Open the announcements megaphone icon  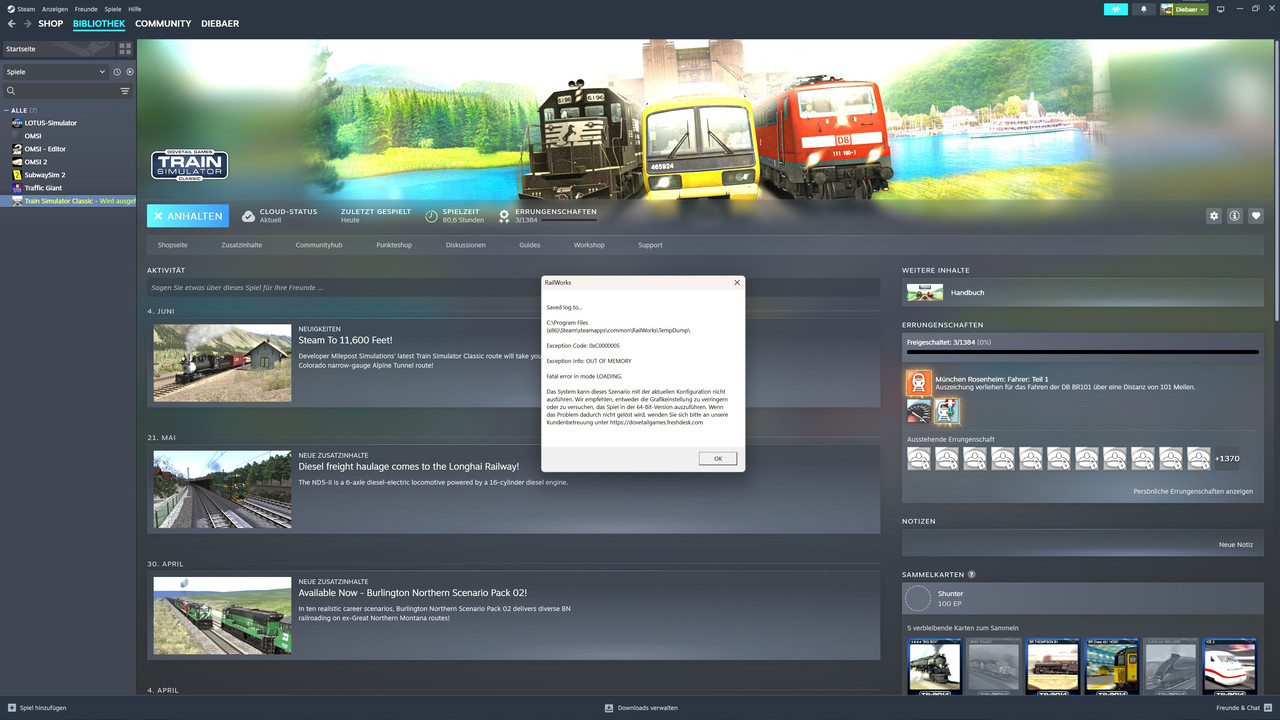(1115, 9)
